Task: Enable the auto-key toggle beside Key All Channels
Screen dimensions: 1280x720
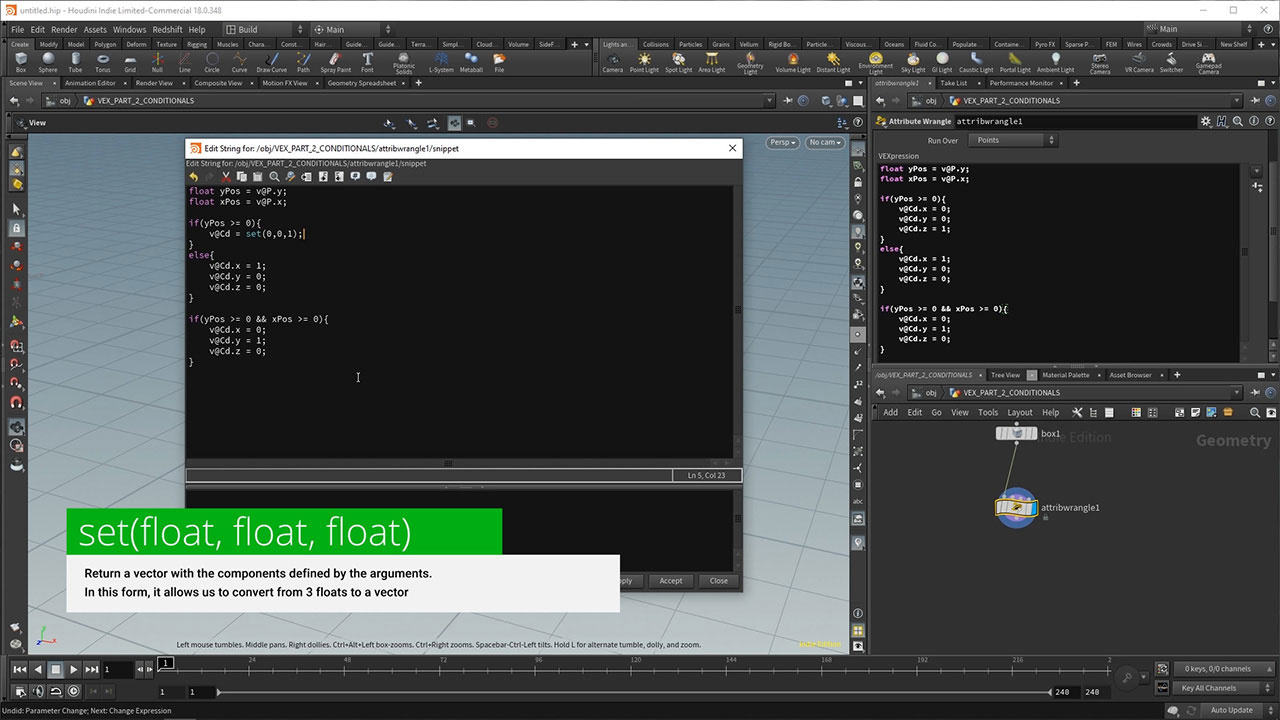Action: 1162,687
